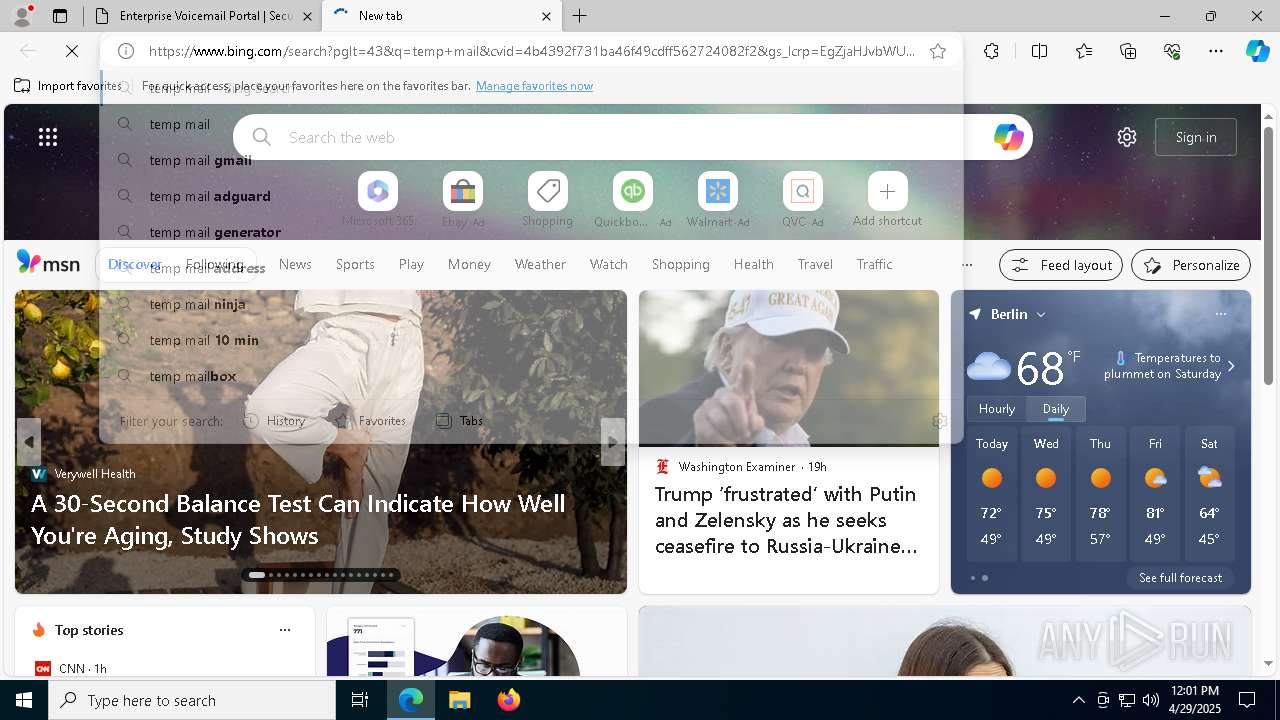
Task: Click the Sign in button
Action: 1196,137
